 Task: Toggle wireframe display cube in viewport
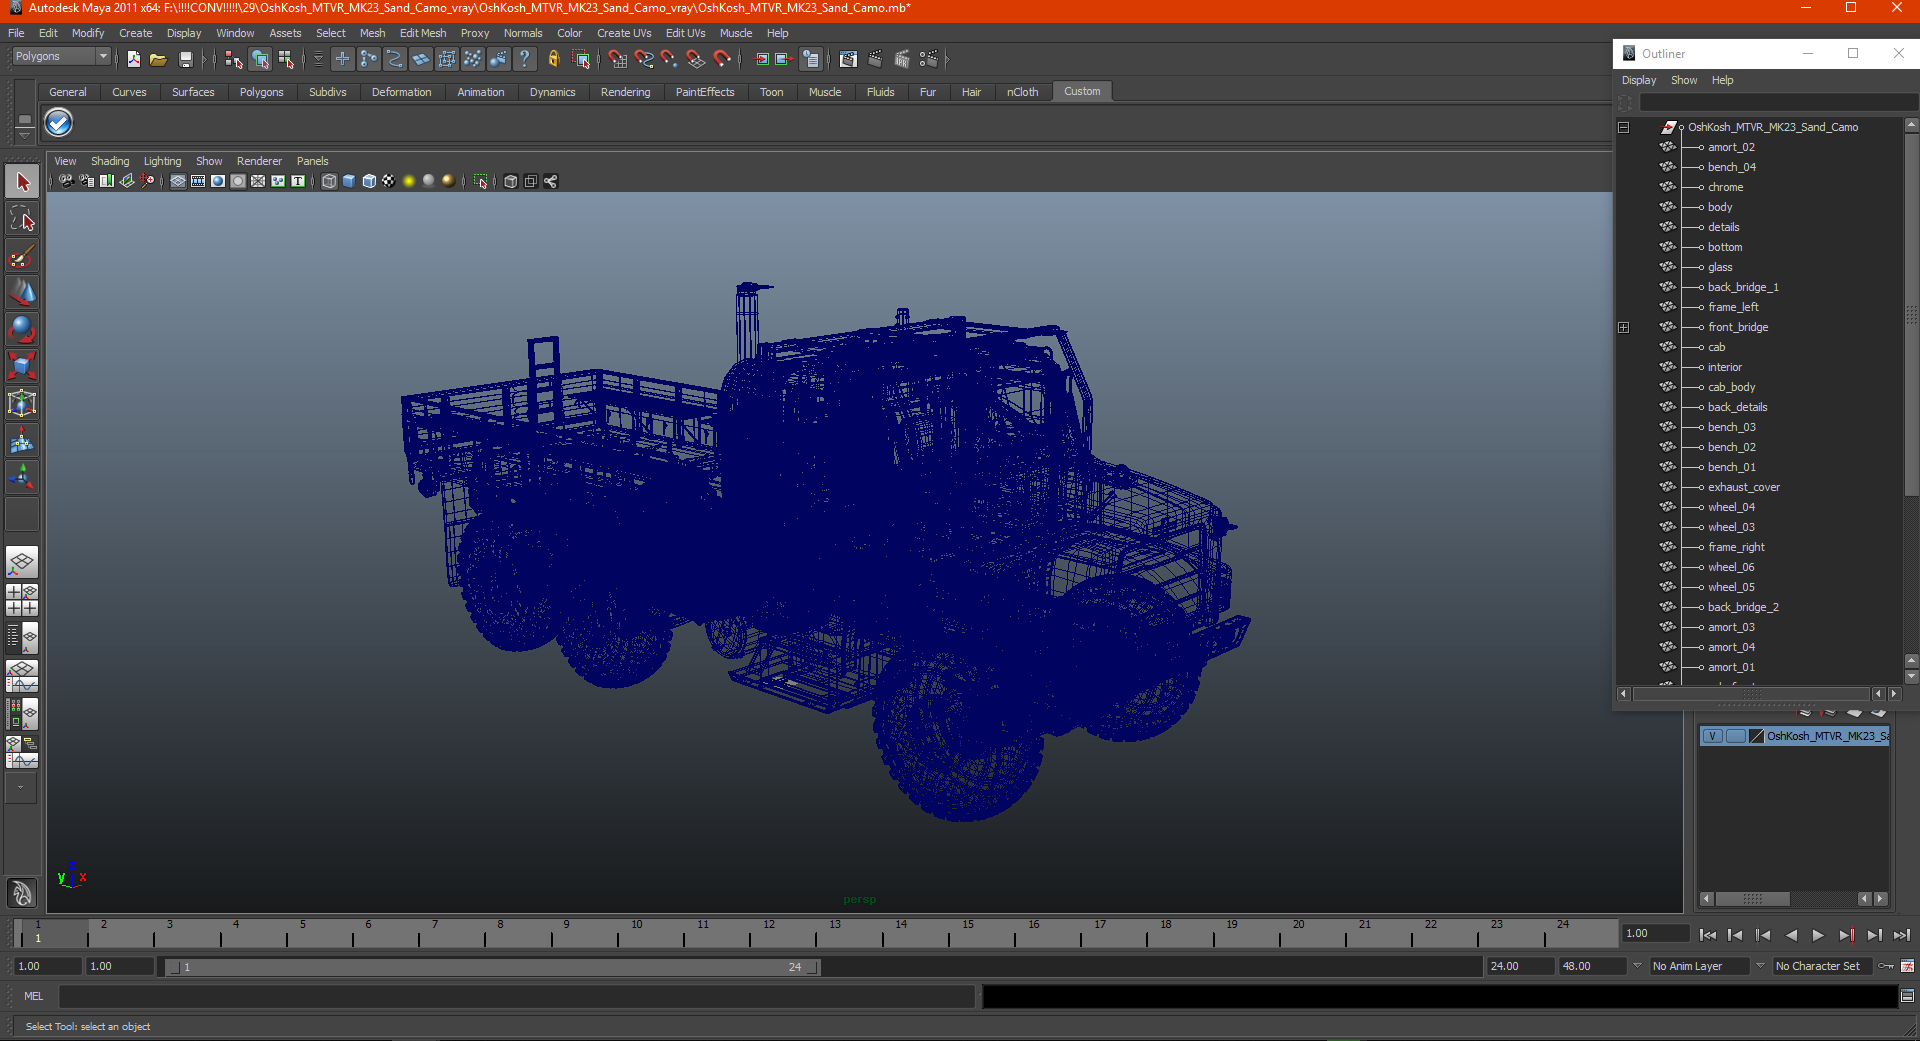329,181
